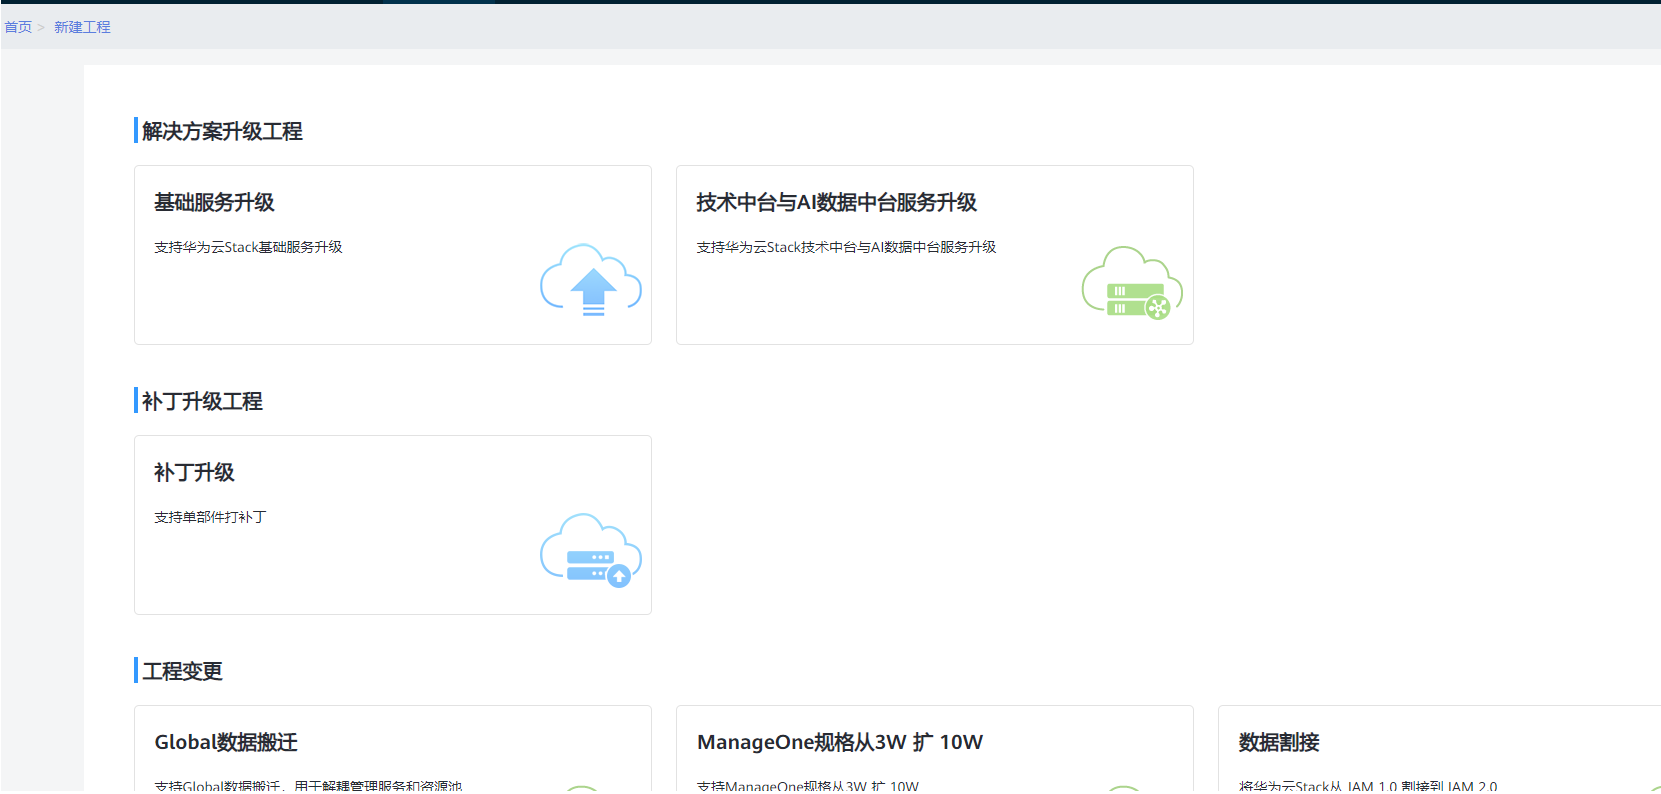Click the 首页 breadcrumb link
Screen dimensions: 1661x794
click(18, 27)
